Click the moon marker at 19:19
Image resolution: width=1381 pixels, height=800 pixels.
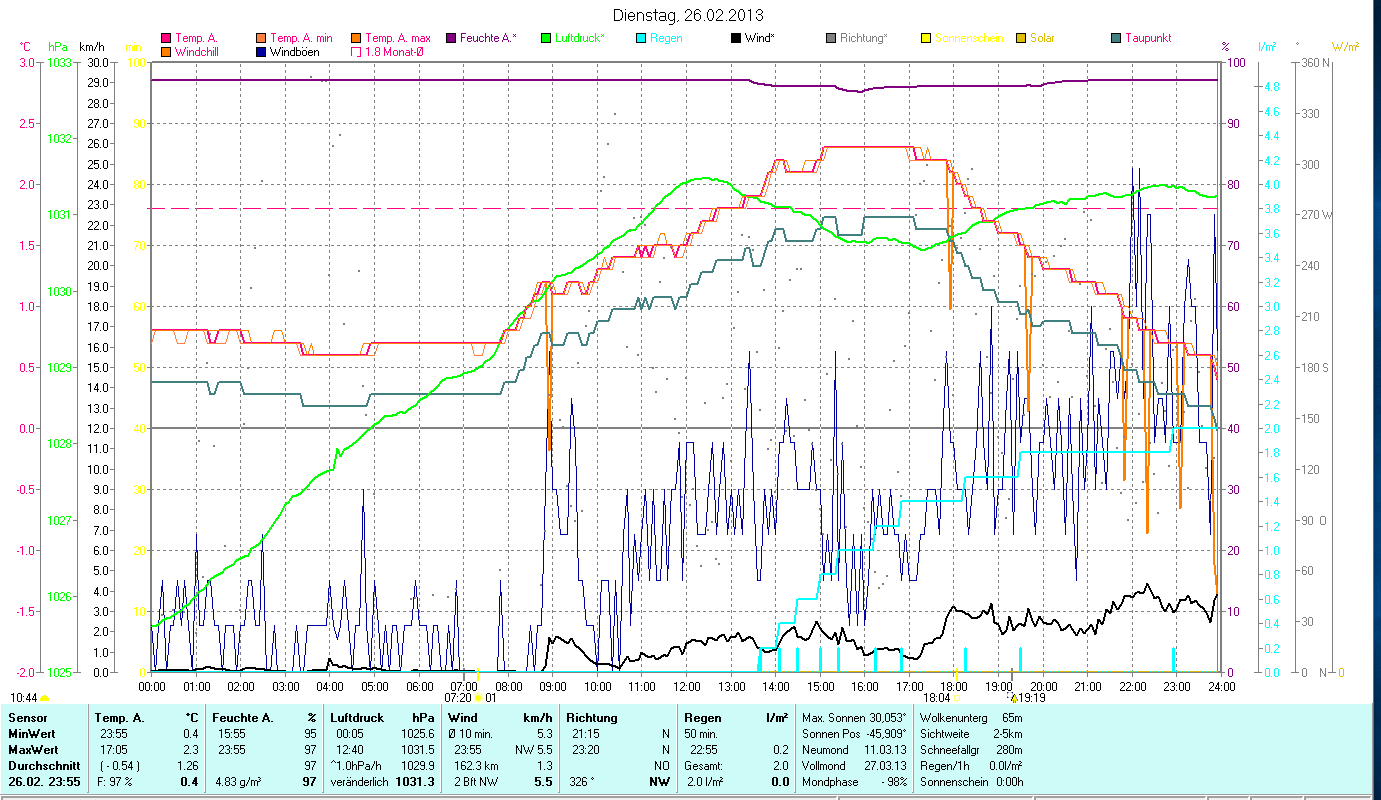pos(1014,698)
